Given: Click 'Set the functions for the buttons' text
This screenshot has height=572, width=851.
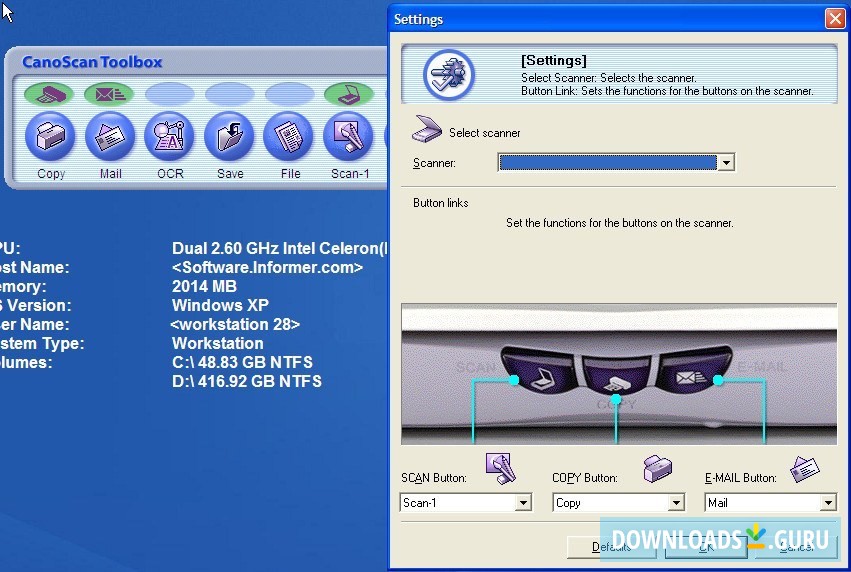Looking at the screenshot, I should (x=620, y=223).
